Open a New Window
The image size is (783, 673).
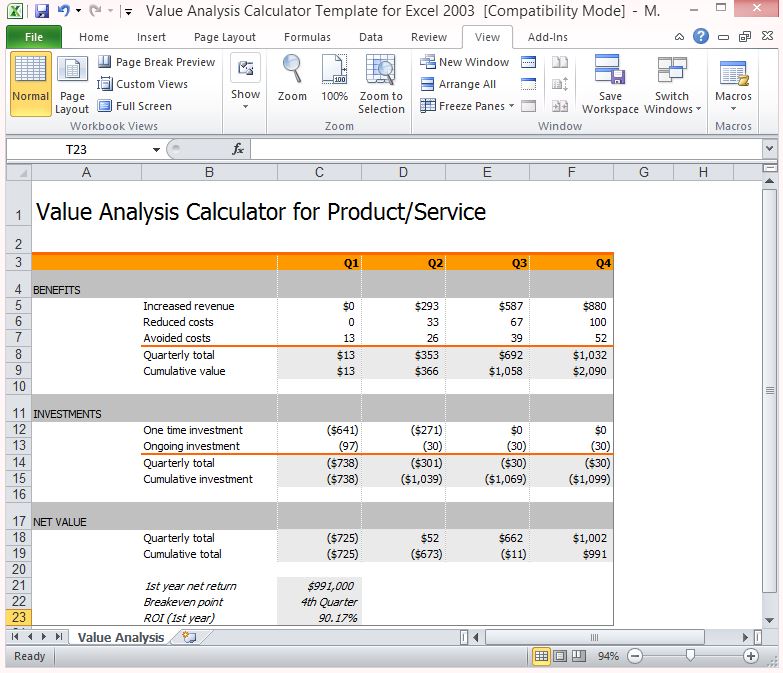tap(464, 62)
